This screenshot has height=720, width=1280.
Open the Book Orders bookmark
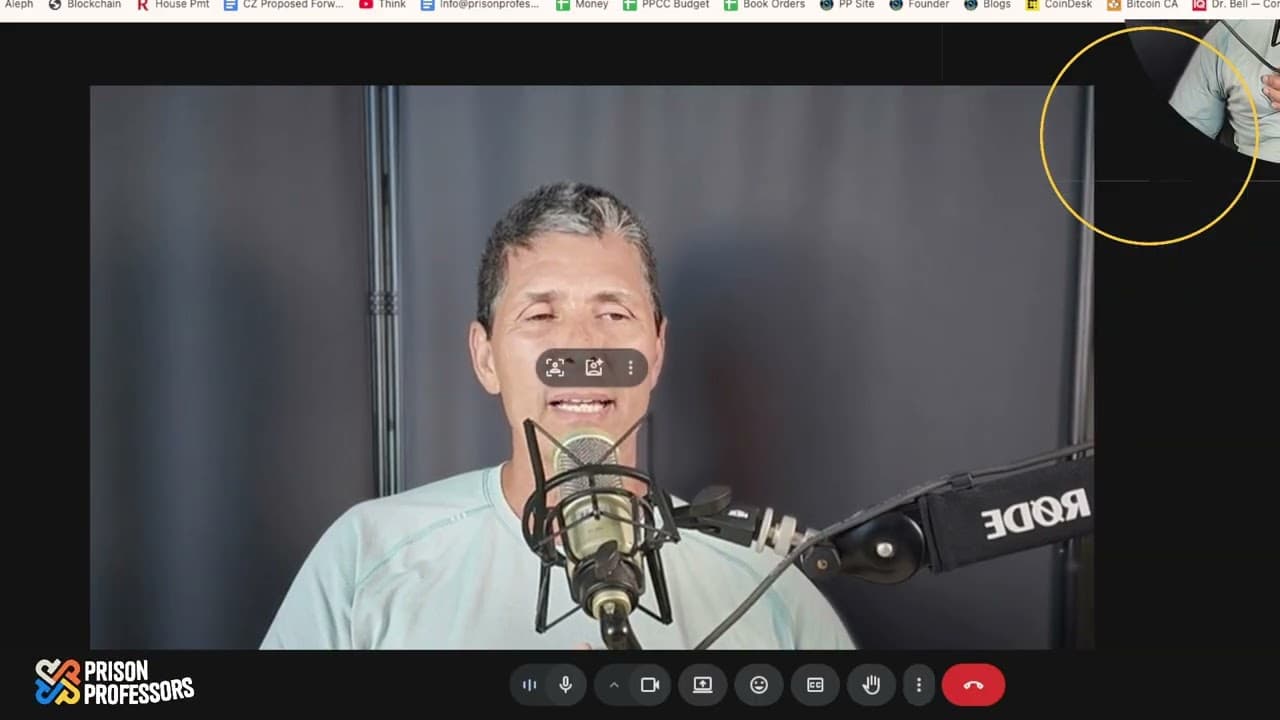(765, 5)
